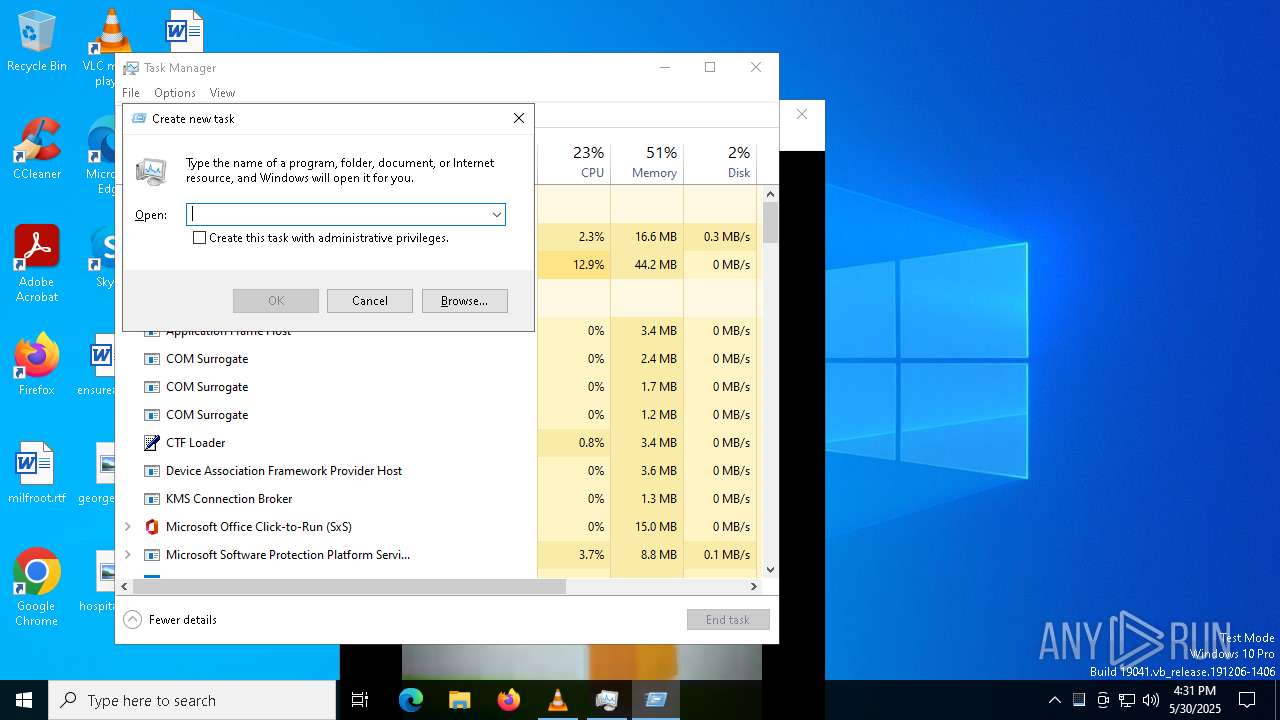Image resolution: width=1280 pixels, height=720 pixels.
Task: Enable create task with administrative privileges
Action: coord(199,238)
